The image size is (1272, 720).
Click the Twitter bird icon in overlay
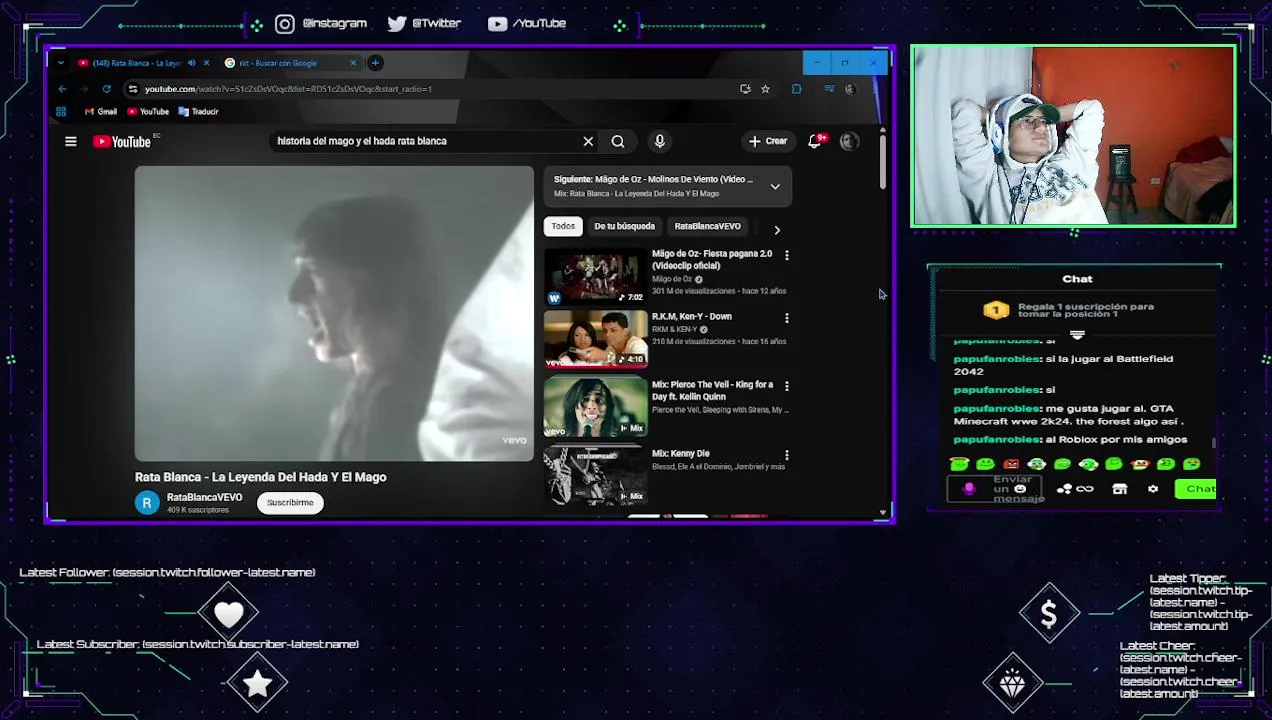[x=397, y=24]
